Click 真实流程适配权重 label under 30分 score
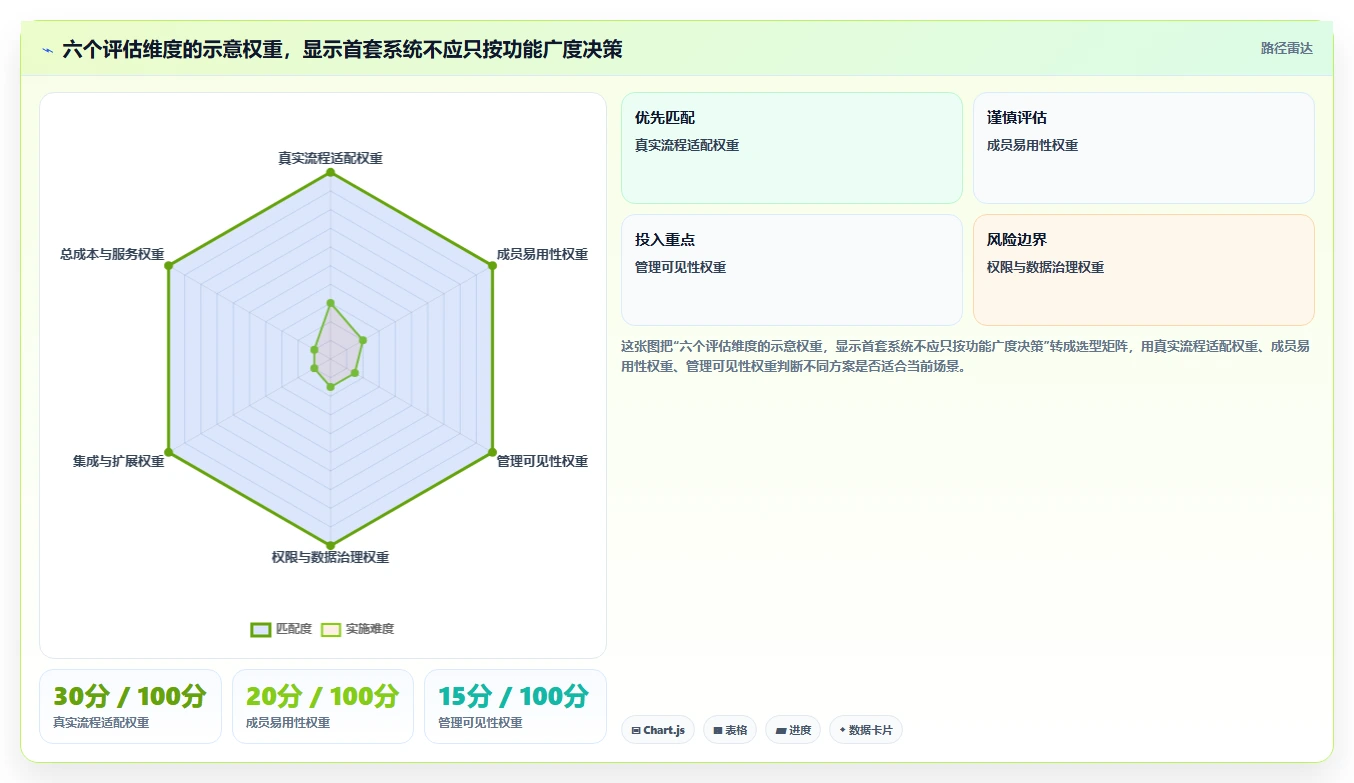 101,722
